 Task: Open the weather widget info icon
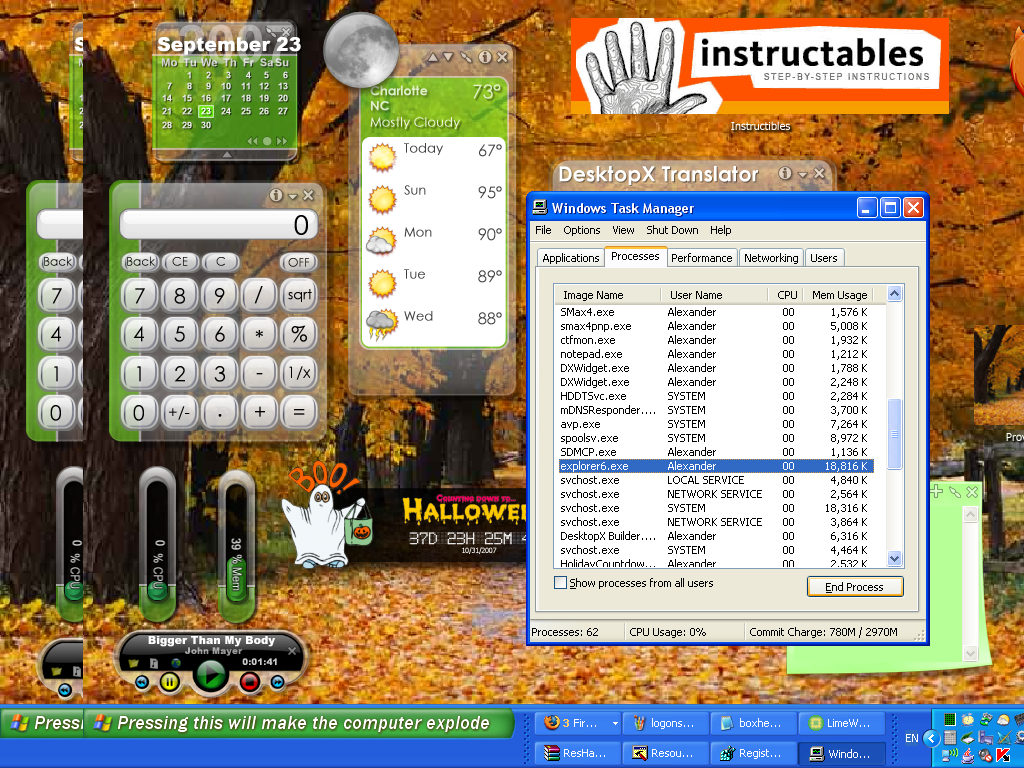pos(484,58)
